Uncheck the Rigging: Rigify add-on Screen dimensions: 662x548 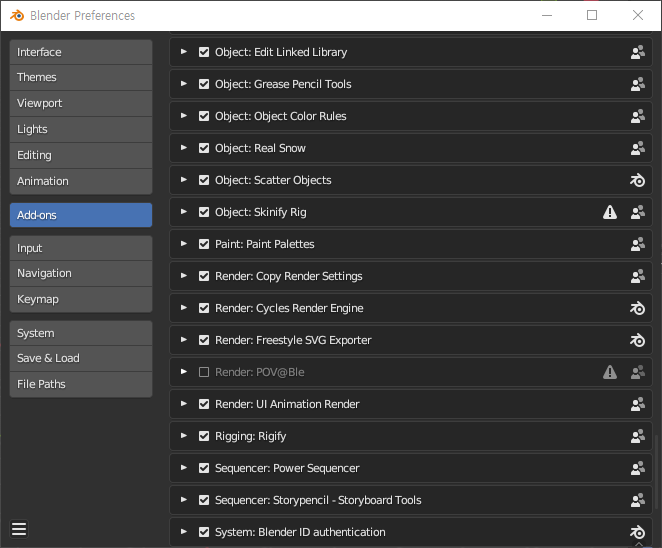[204, 436]
